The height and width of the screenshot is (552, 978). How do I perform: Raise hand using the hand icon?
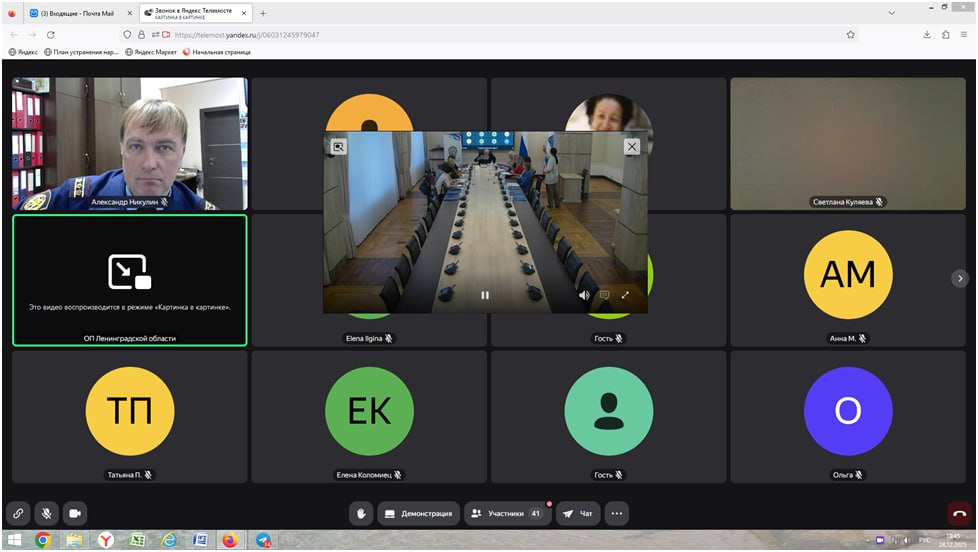(361, 514)
